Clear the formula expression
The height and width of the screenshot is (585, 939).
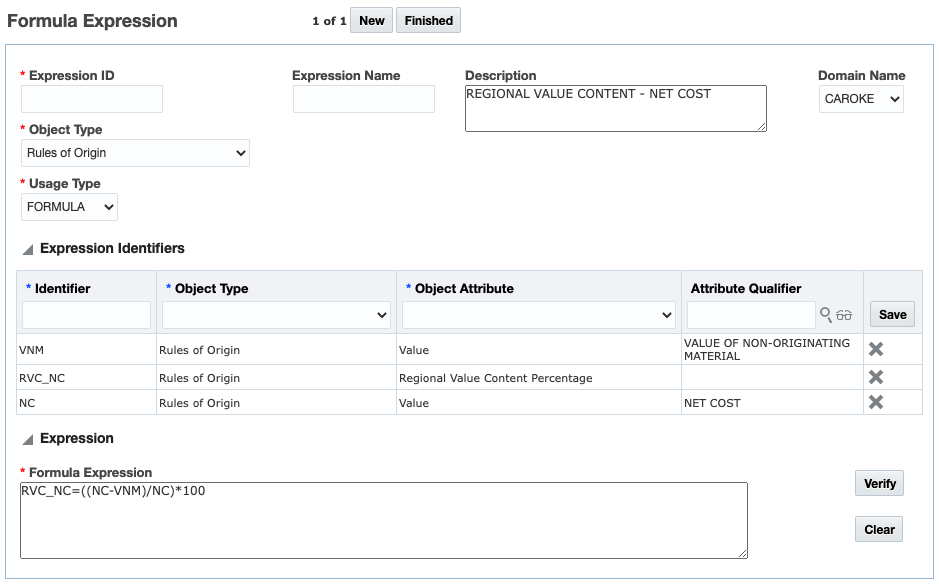(879, 530)
